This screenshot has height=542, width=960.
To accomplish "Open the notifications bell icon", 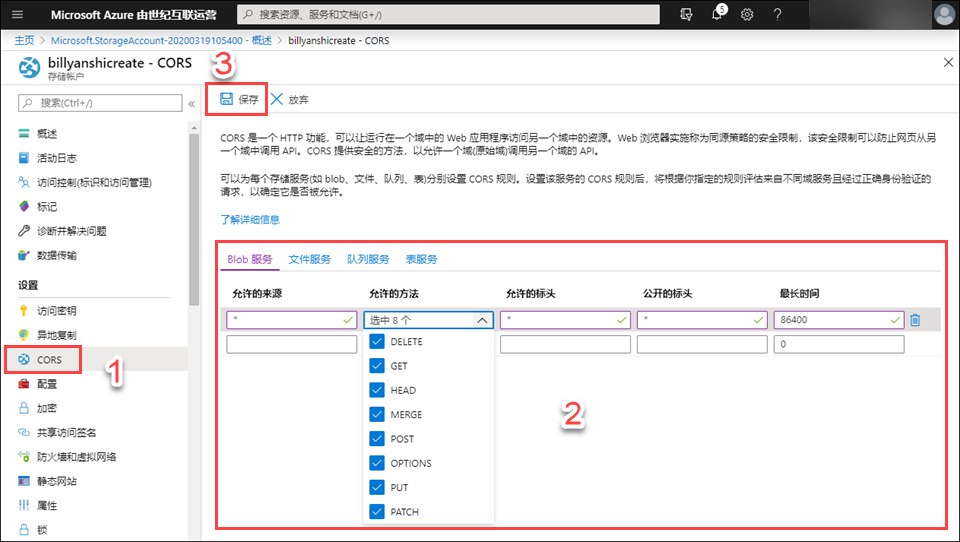I will (x=716, y=14).
